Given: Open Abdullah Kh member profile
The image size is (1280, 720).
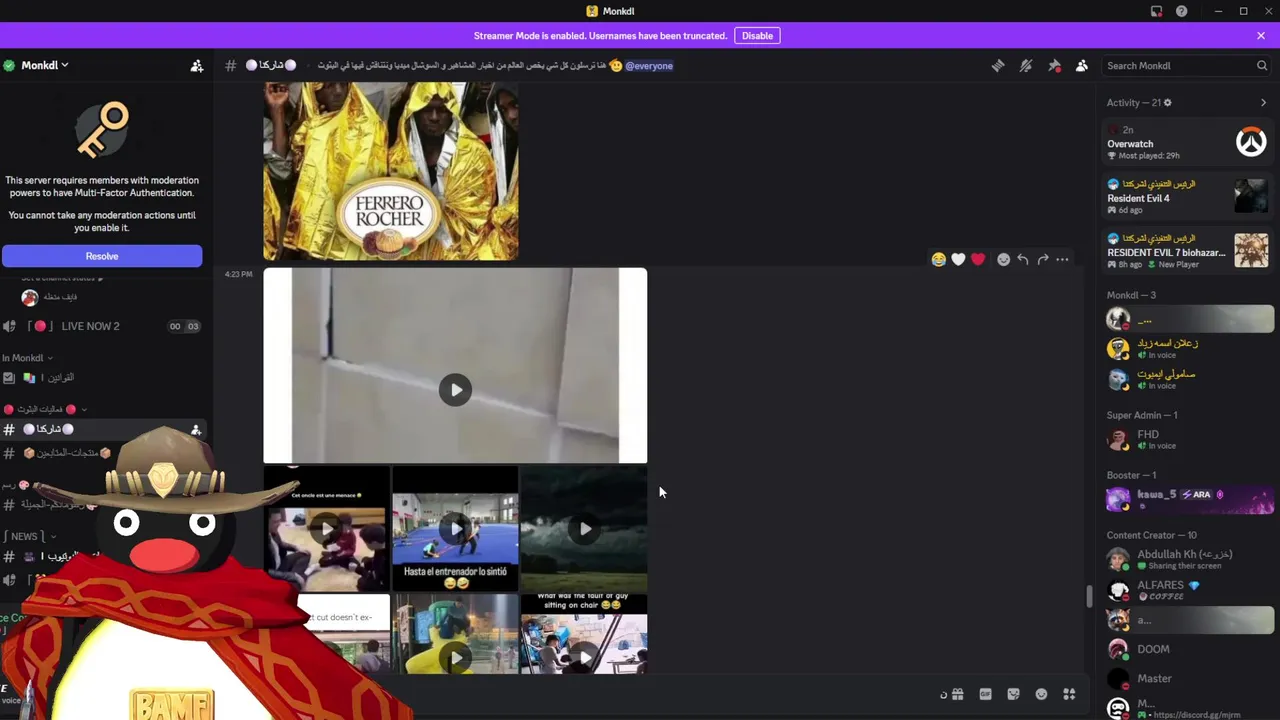Looking at the screenshot, I should coord(1187,559).
